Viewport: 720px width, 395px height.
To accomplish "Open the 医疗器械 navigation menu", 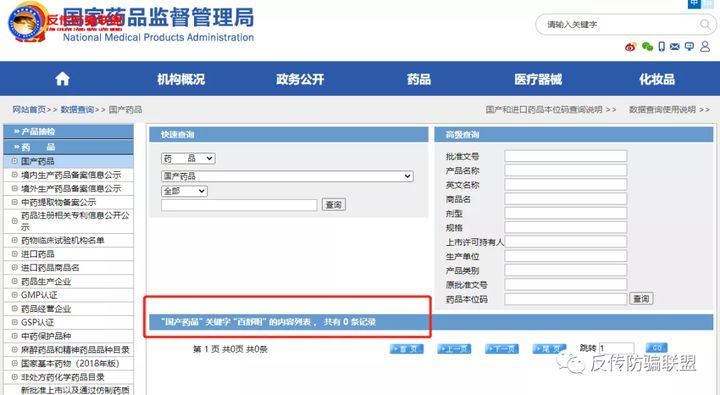I will coord(538,79).
